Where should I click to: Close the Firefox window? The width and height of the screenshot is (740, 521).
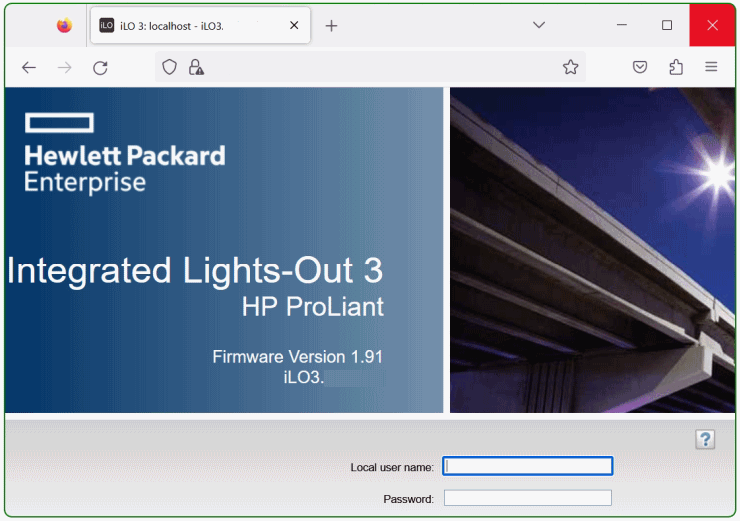[712, 25]
